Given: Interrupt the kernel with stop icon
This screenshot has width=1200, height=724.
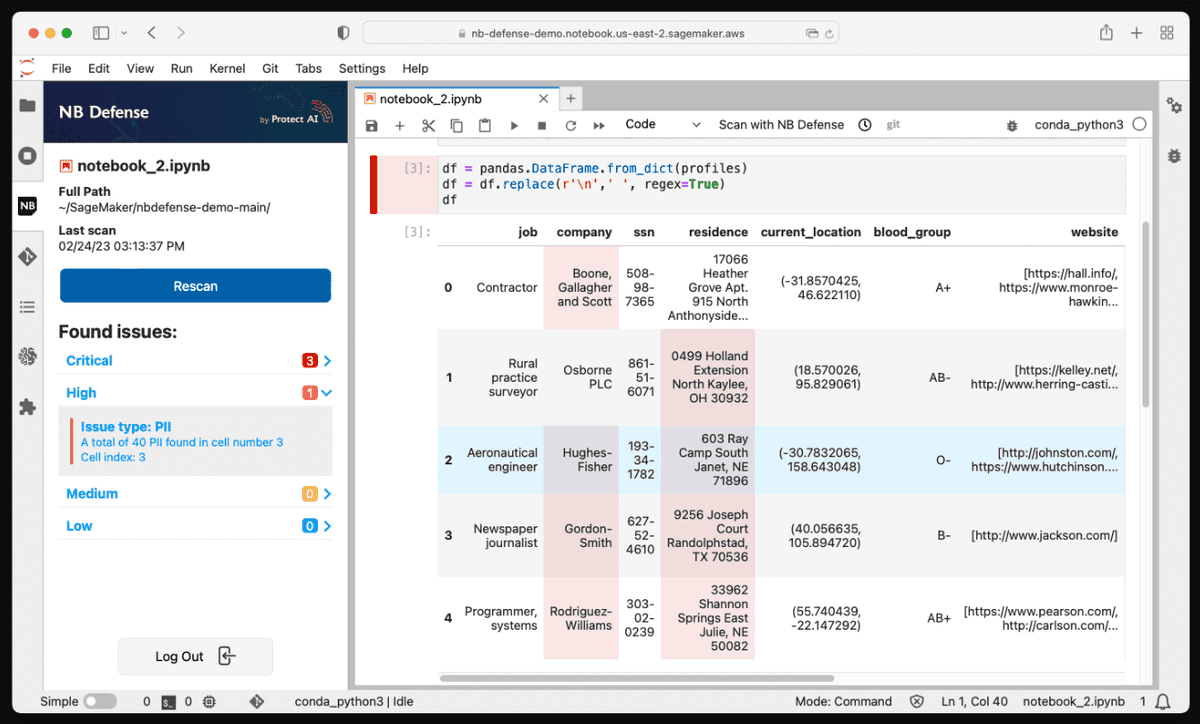Looking at the screenshot, I should (542, 126).
